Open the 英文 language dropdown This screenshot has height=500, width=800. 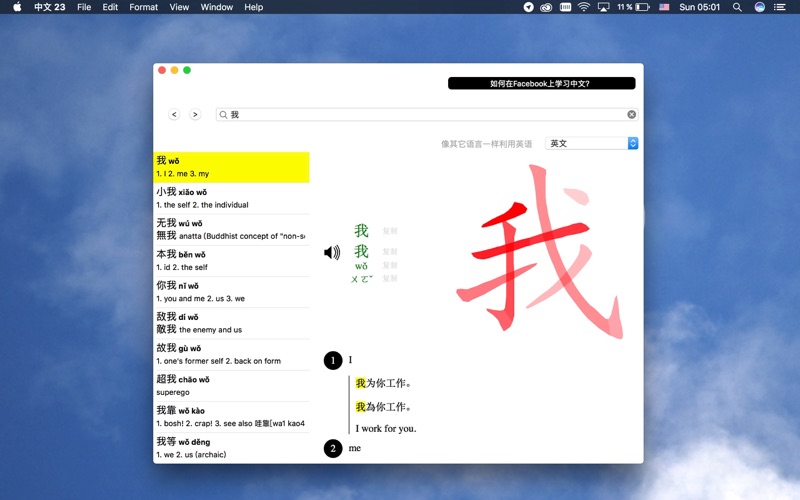[x=591, y=143]
